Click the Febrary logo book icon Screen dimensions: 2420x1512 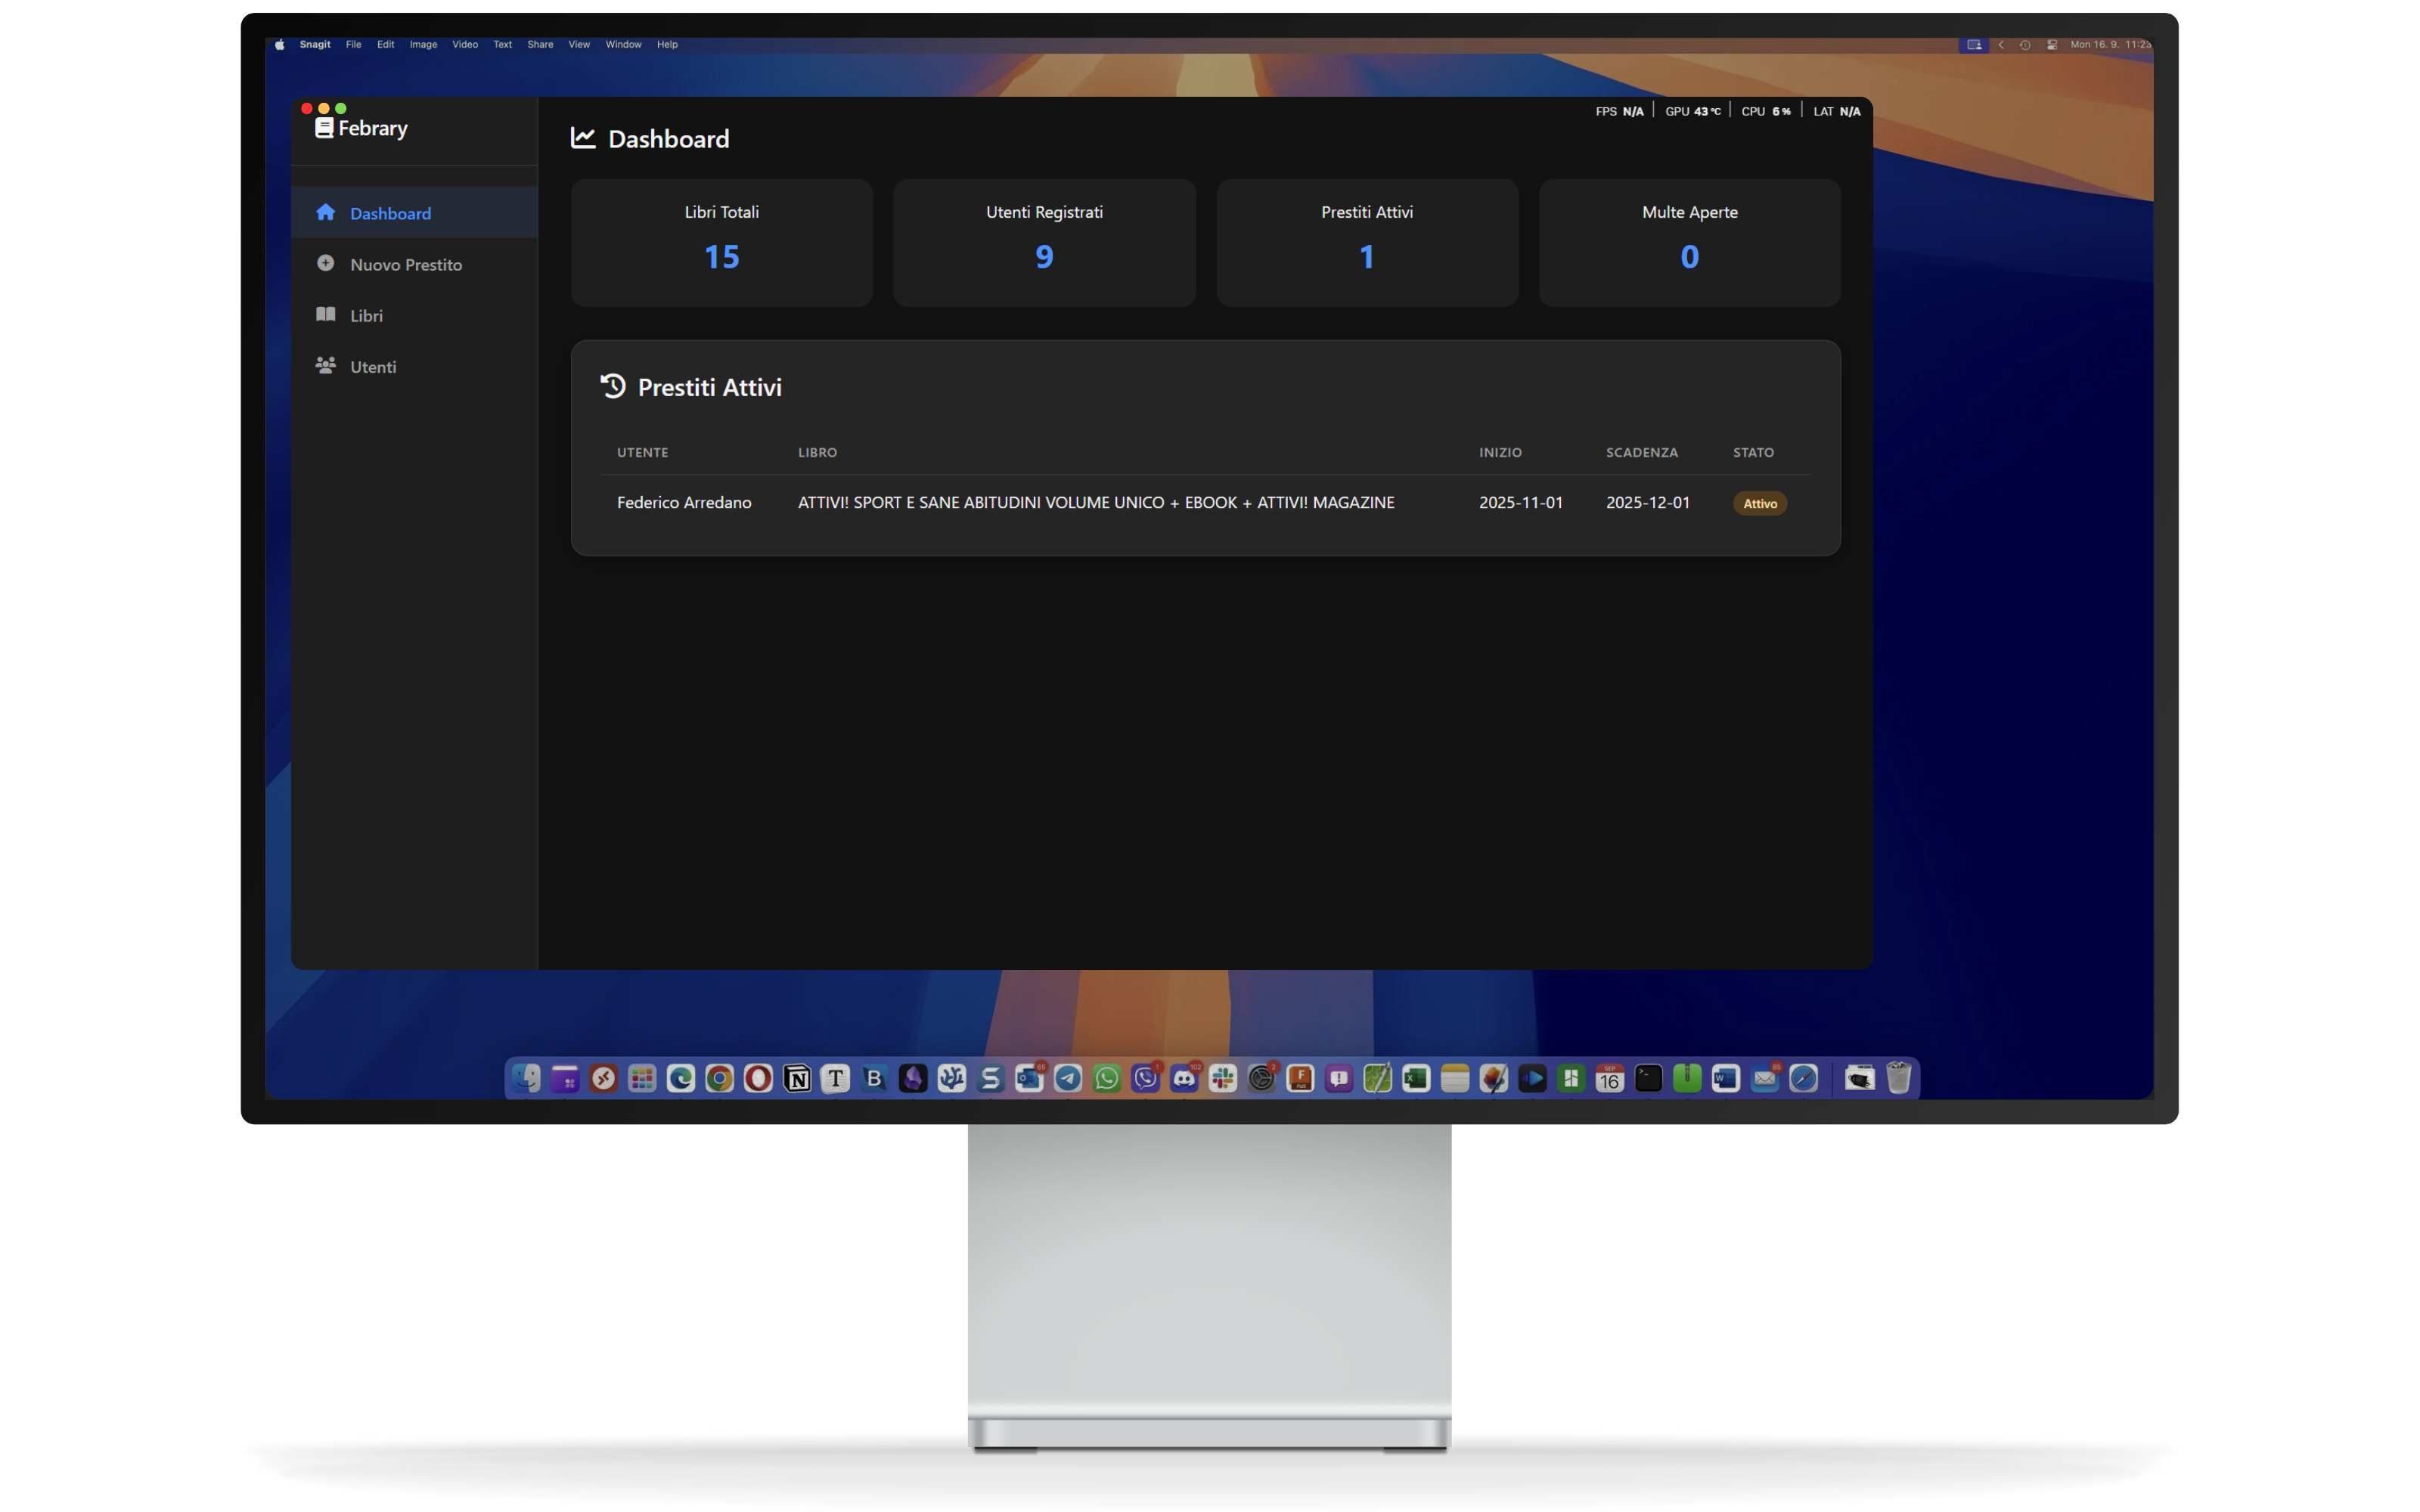tap(324, 127)
